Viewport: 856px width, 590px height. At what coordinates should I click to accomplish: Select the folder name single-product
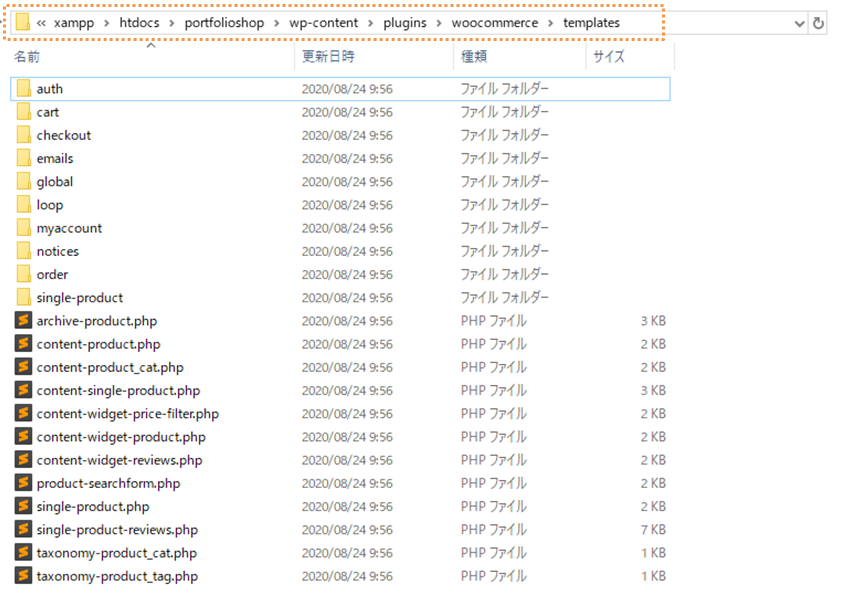(80, 298)
